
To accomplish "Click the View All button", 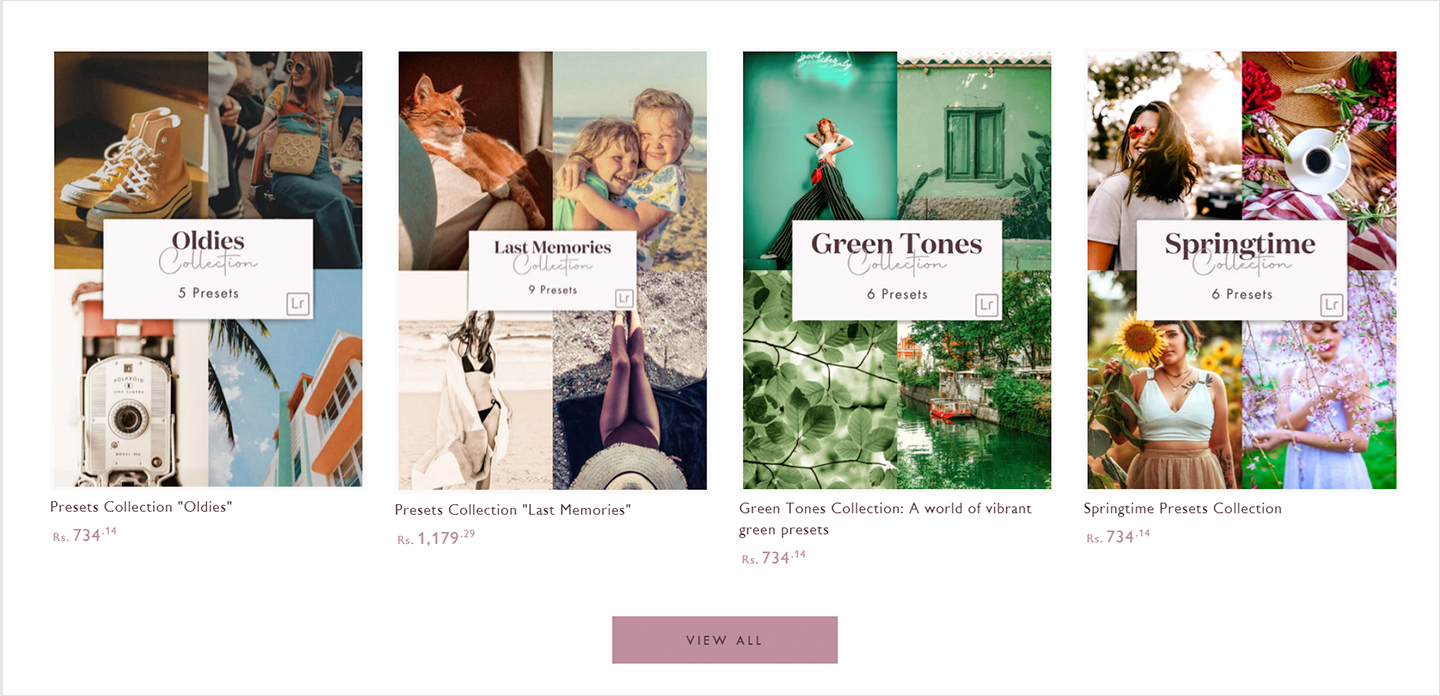I will [725, 640].
